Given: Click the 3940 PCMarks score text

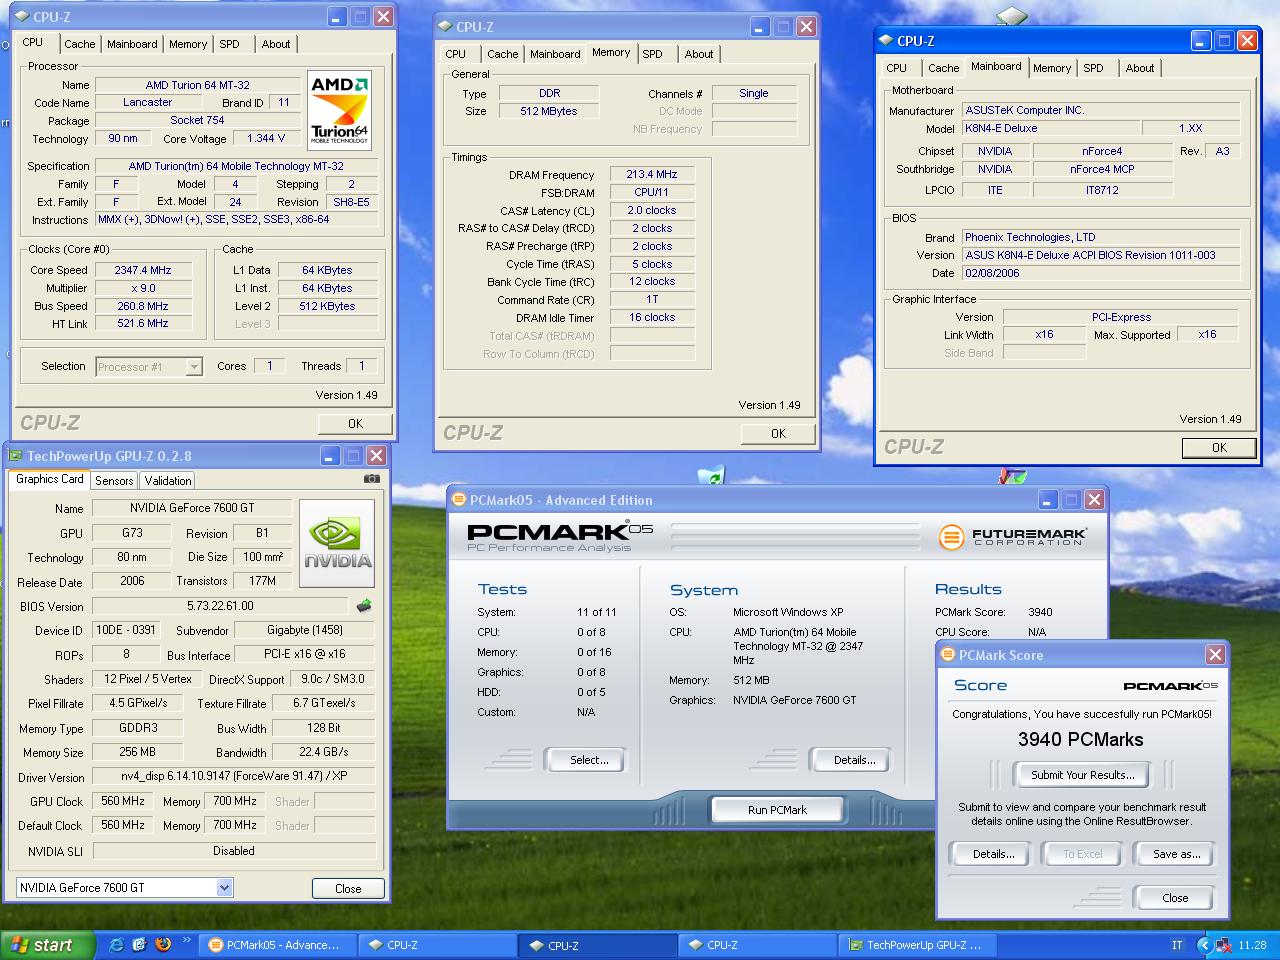Looking at the screenshot, I should [1080, 740].
